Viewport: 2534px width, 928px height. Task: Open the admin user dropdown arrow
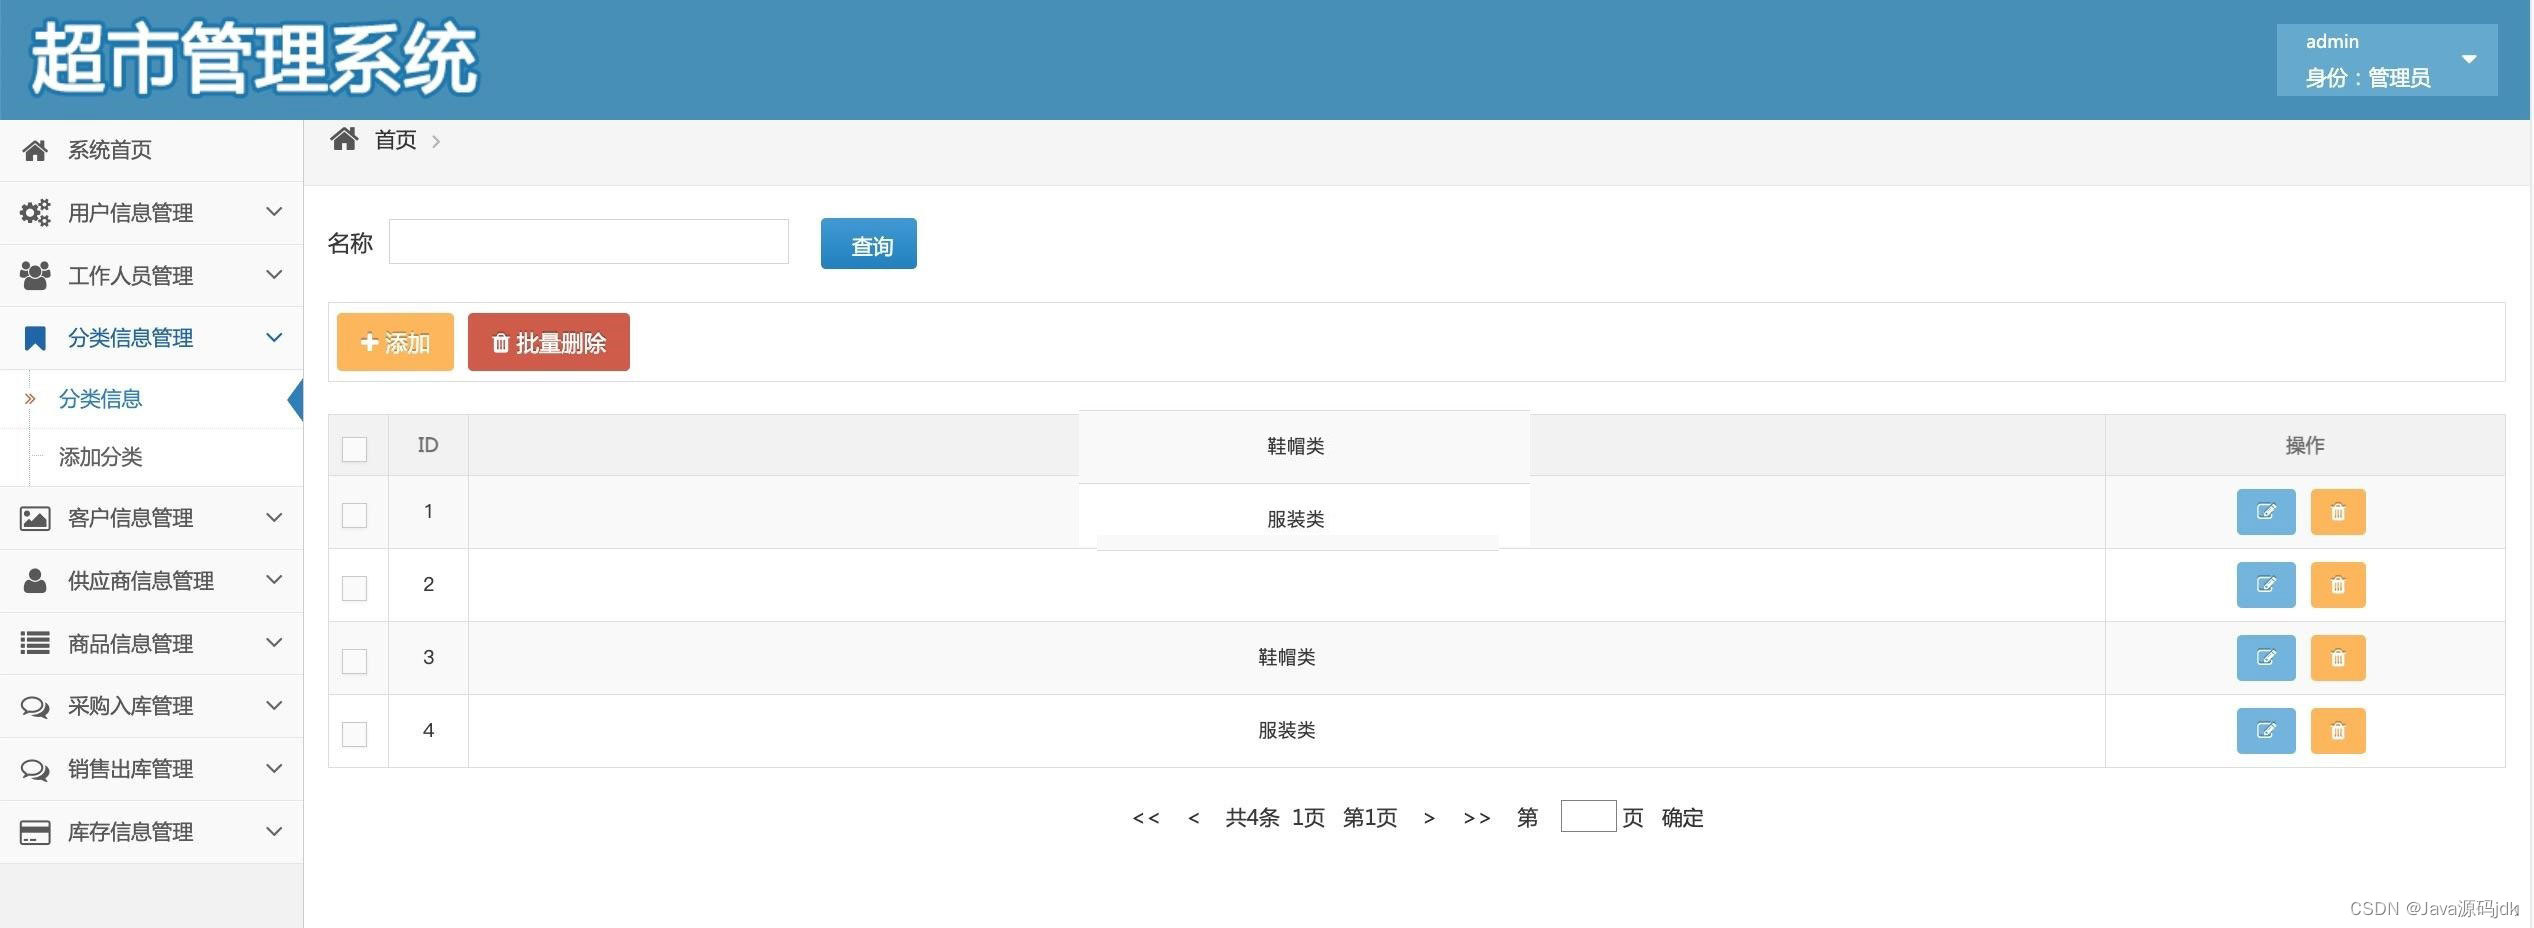tap(2468, 59)
